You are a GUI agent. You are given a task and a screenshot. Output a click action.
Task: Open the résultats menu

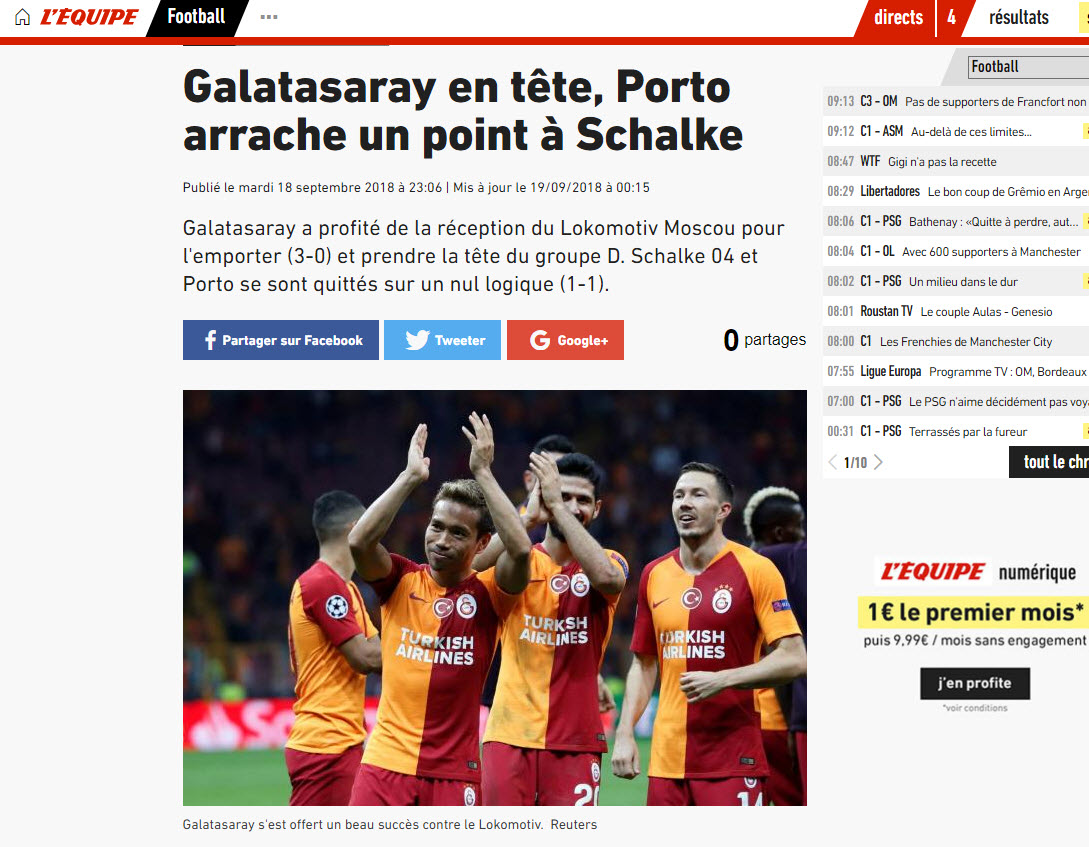(x=1019, y=17)
